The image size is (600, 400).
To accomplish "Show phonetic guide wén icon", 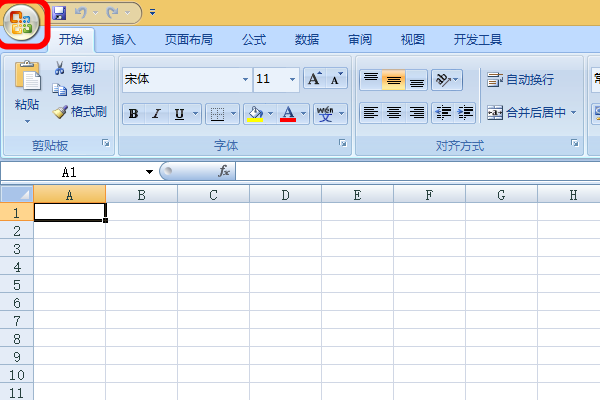I will (325, 114).
